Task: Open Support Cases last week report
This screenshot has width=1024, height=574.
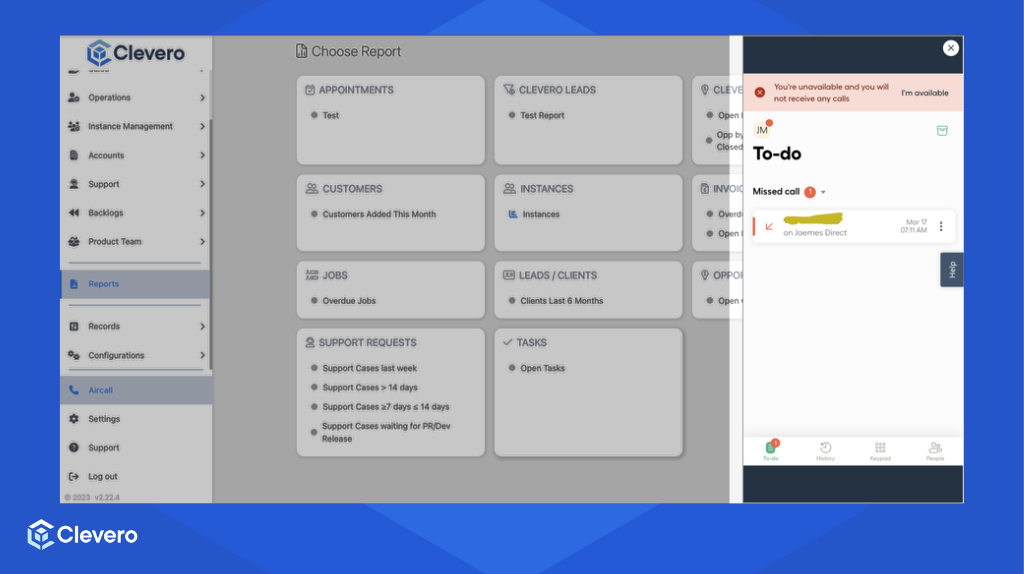Action: (369, 368)
